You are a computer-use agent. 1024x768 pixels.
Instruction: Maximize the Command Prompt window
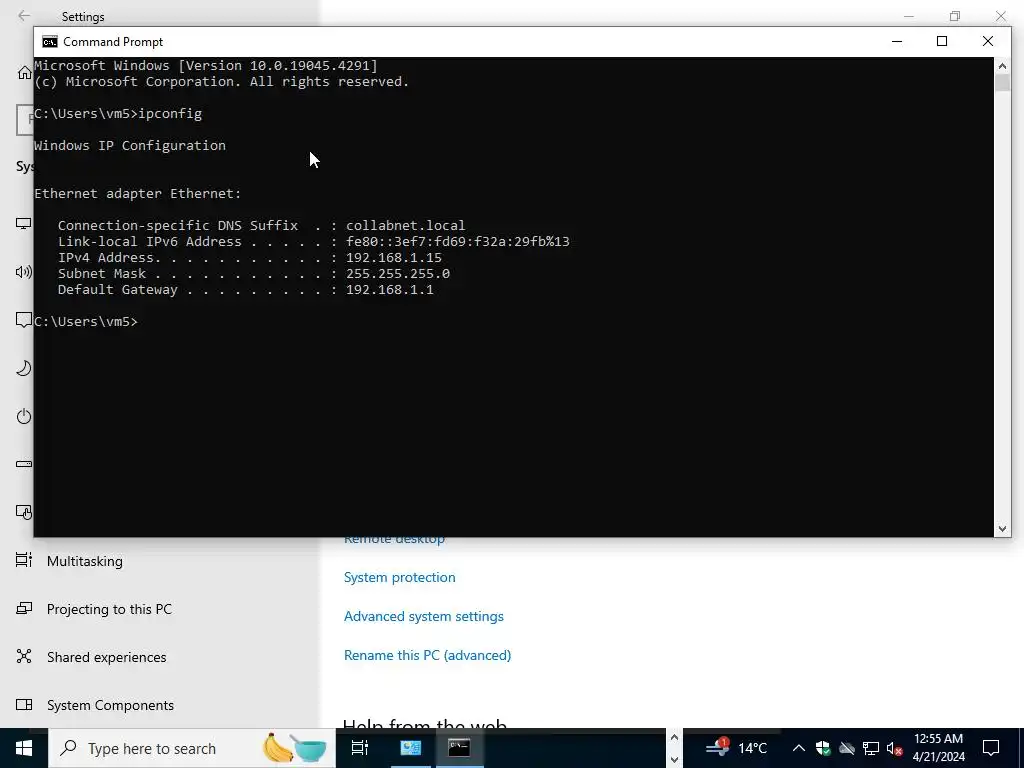[942, 41]
